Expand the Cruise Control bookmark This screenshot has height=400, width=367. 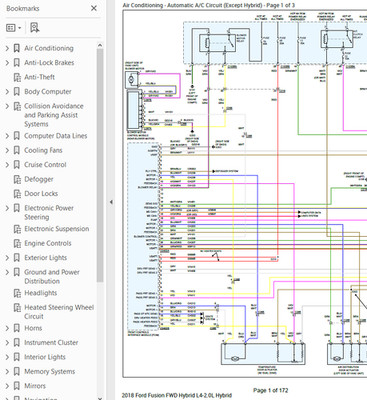(x=7, y=165)
